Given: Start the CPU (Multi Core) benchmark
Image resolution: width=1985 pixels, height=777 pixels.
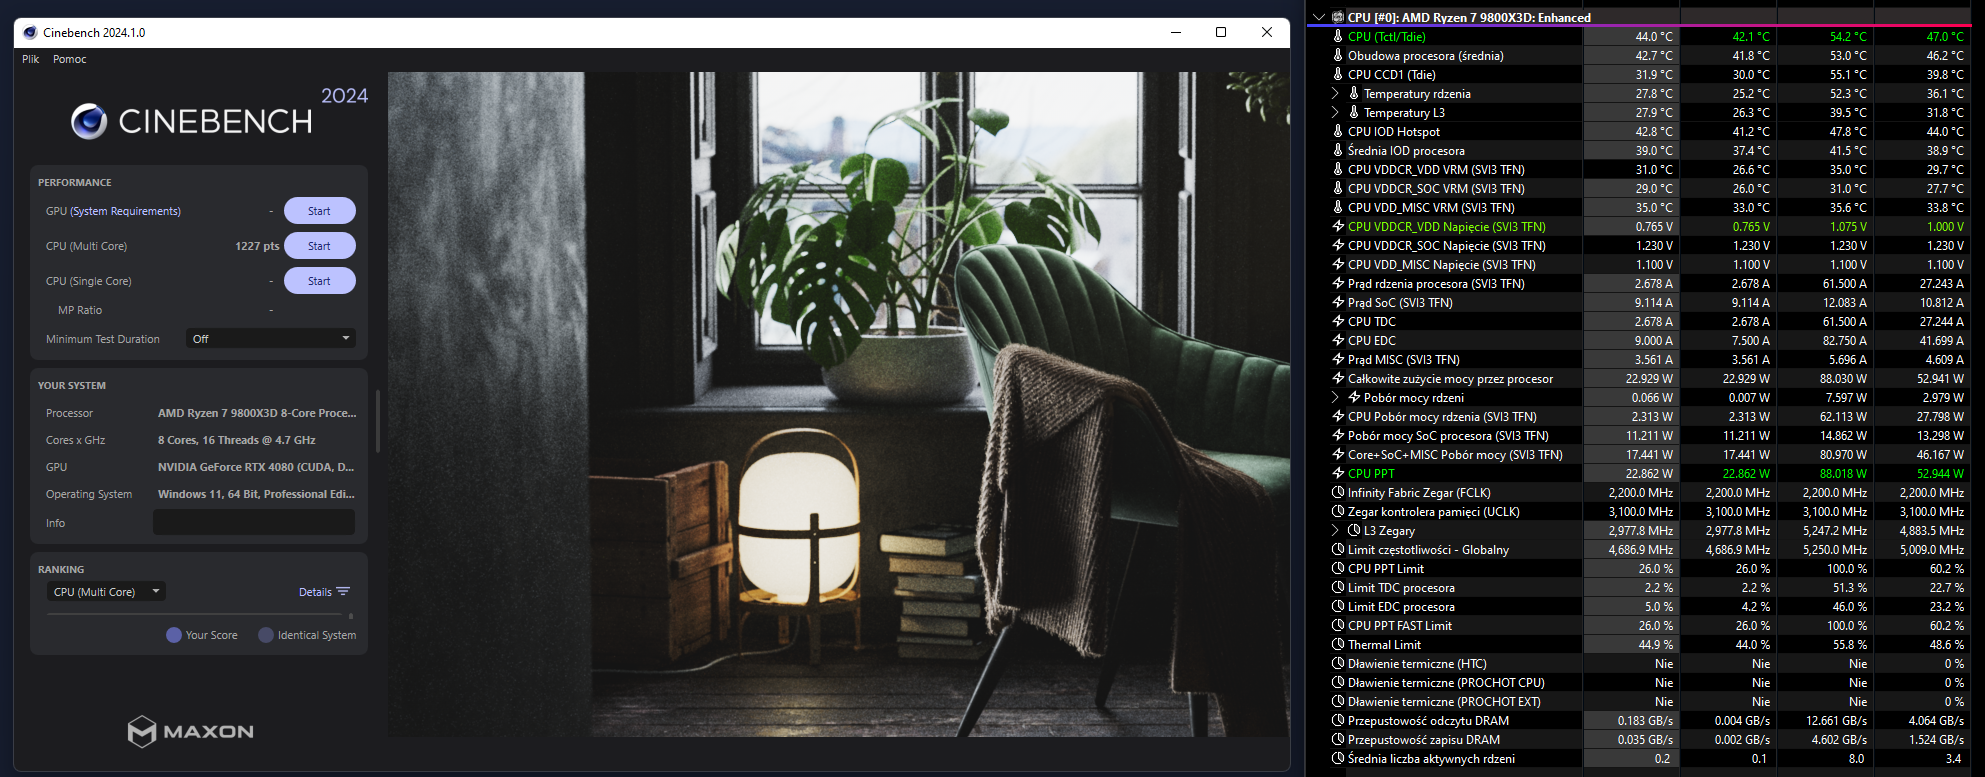Looking at the screenshot, I should pyautogui.click(x=319, y=246).
